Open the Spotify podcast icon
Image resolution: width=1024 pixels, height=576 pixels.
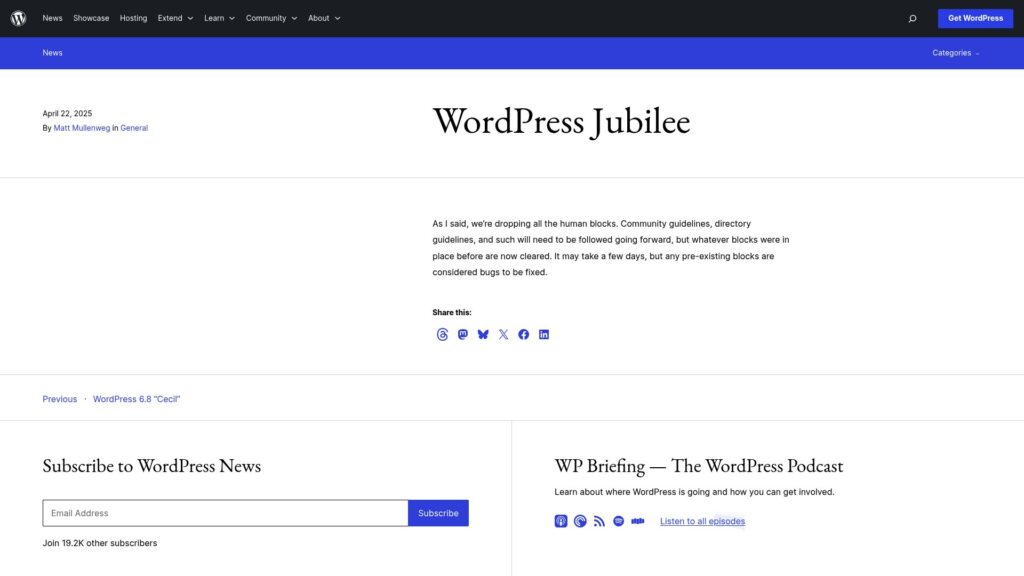618,521
